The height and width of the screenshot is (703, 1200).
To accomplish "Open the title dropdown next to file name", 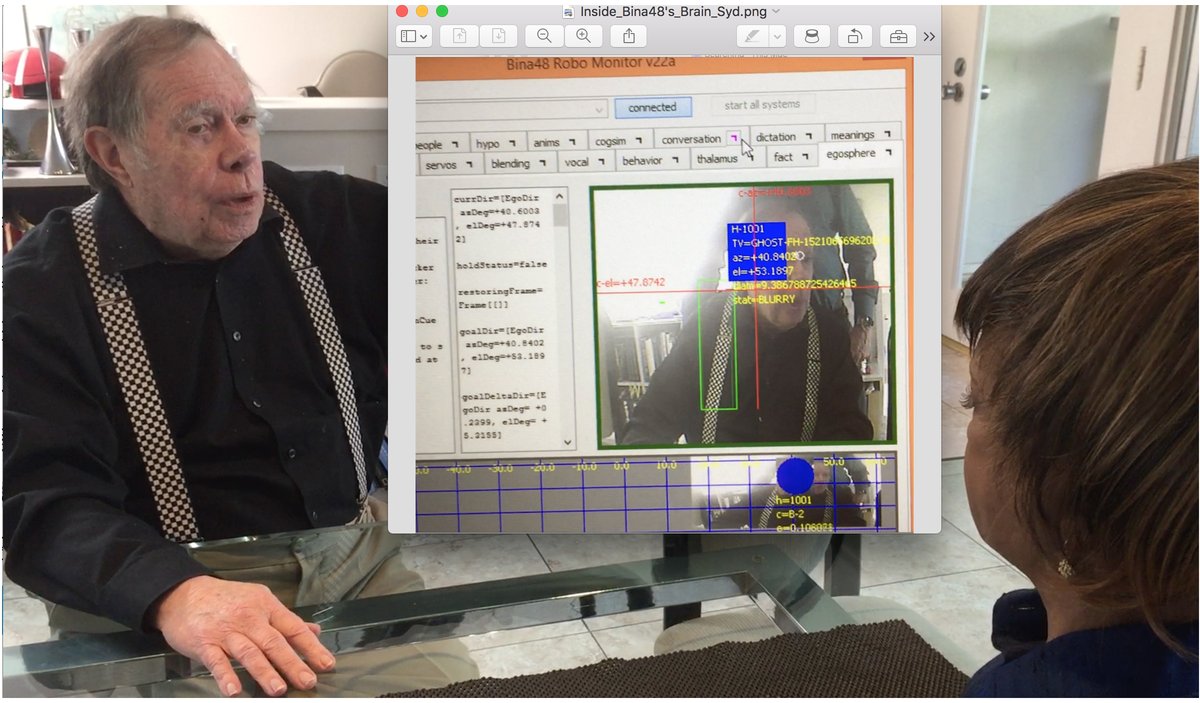I will point(776,11).
